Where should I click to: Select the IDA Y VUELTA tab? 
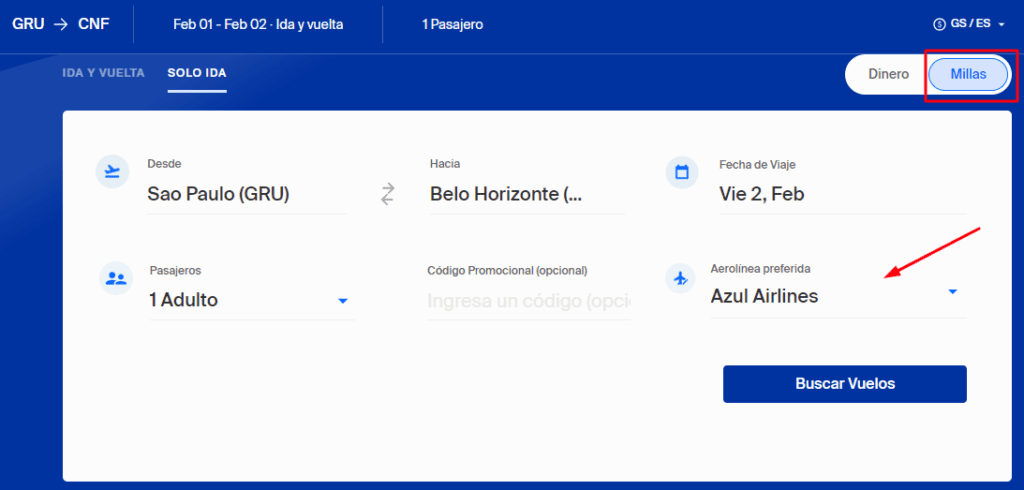point(103,74)
